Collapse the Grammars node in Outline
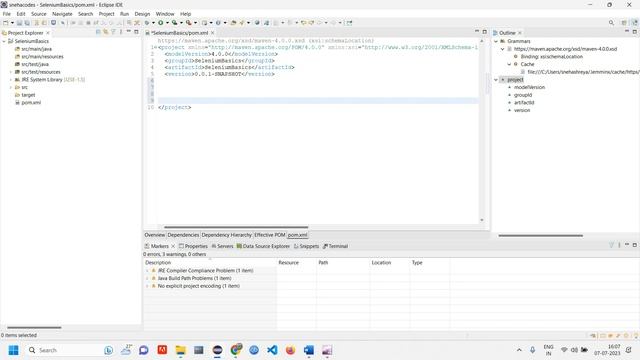Screen dimensions: 640x360 click(496, 41)
